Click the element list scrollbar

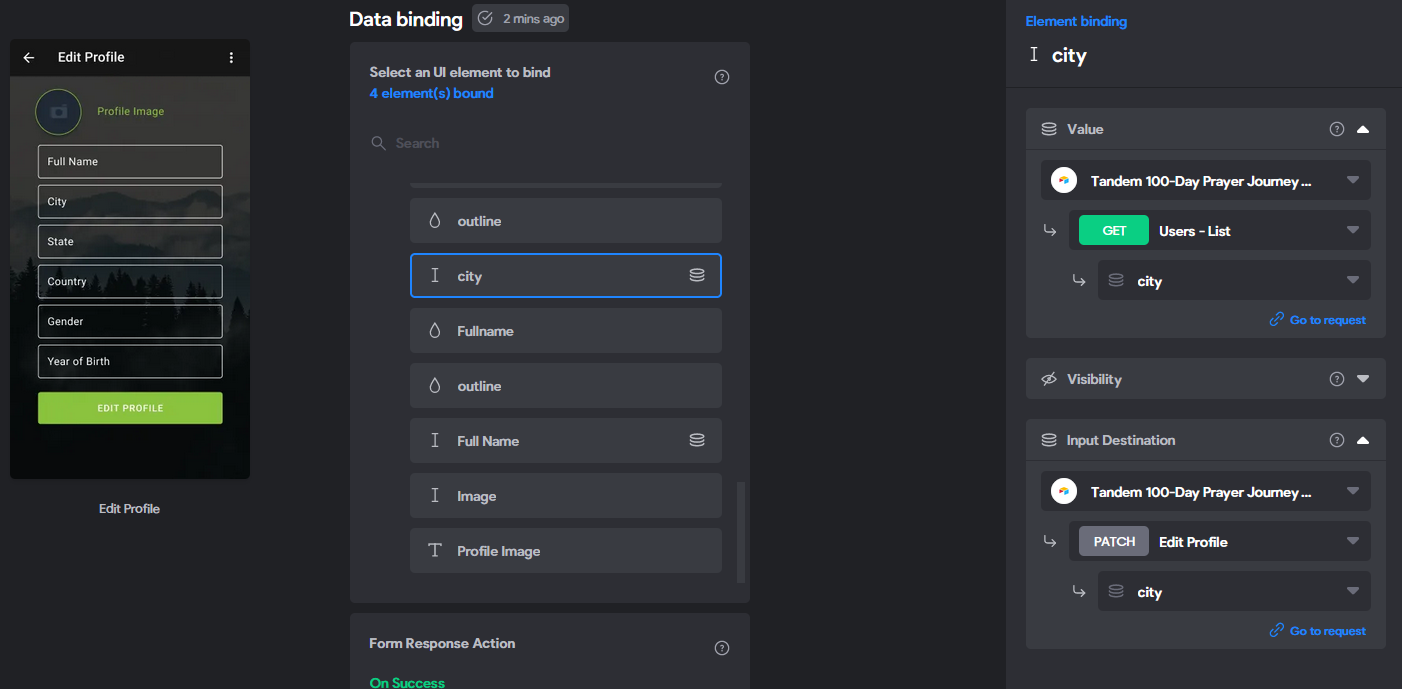coord(741,532)
